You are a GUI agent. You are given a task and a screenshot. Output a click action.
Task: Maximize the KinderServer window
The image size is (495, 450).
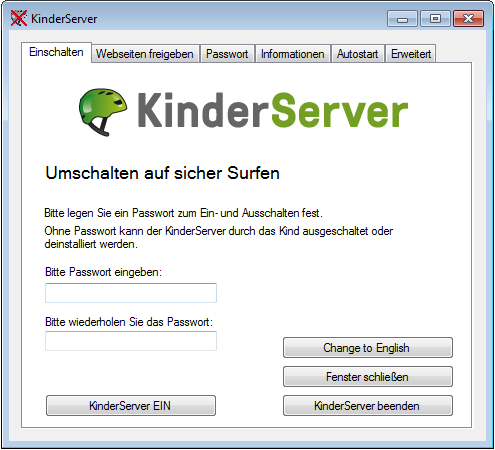[x=435, y=19]
